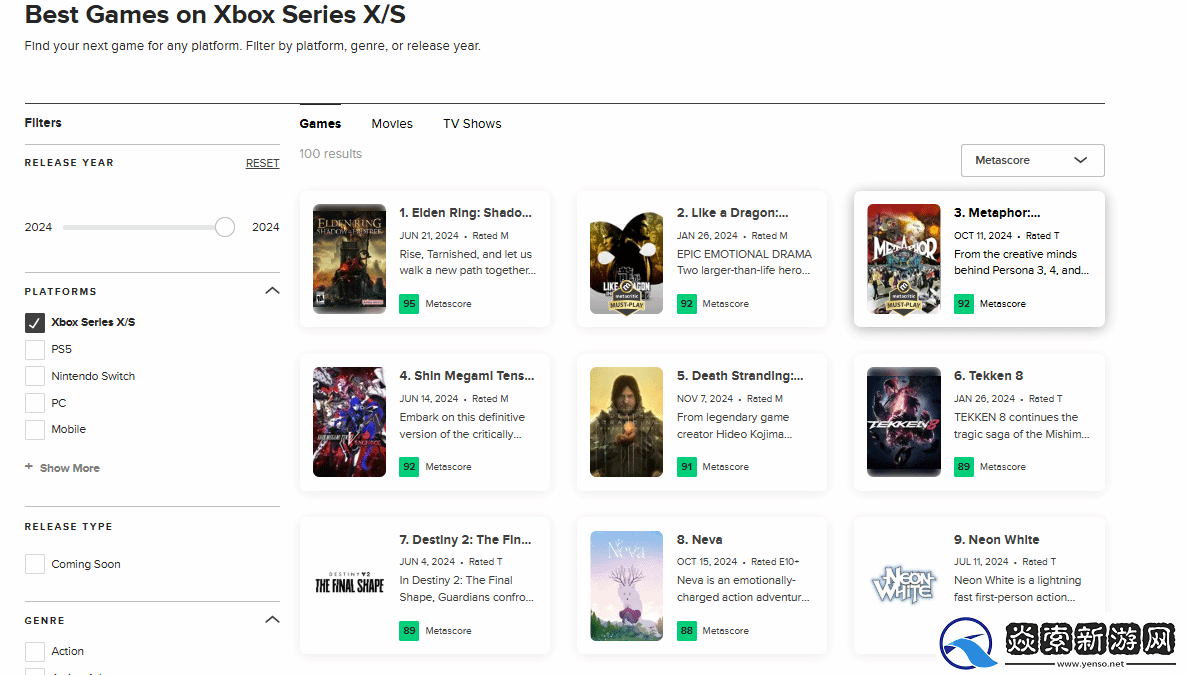Viewport: 1186px width, 675px height.
Task: Click the Destiny 2 Final Shape logo
Action: [349, 585]
